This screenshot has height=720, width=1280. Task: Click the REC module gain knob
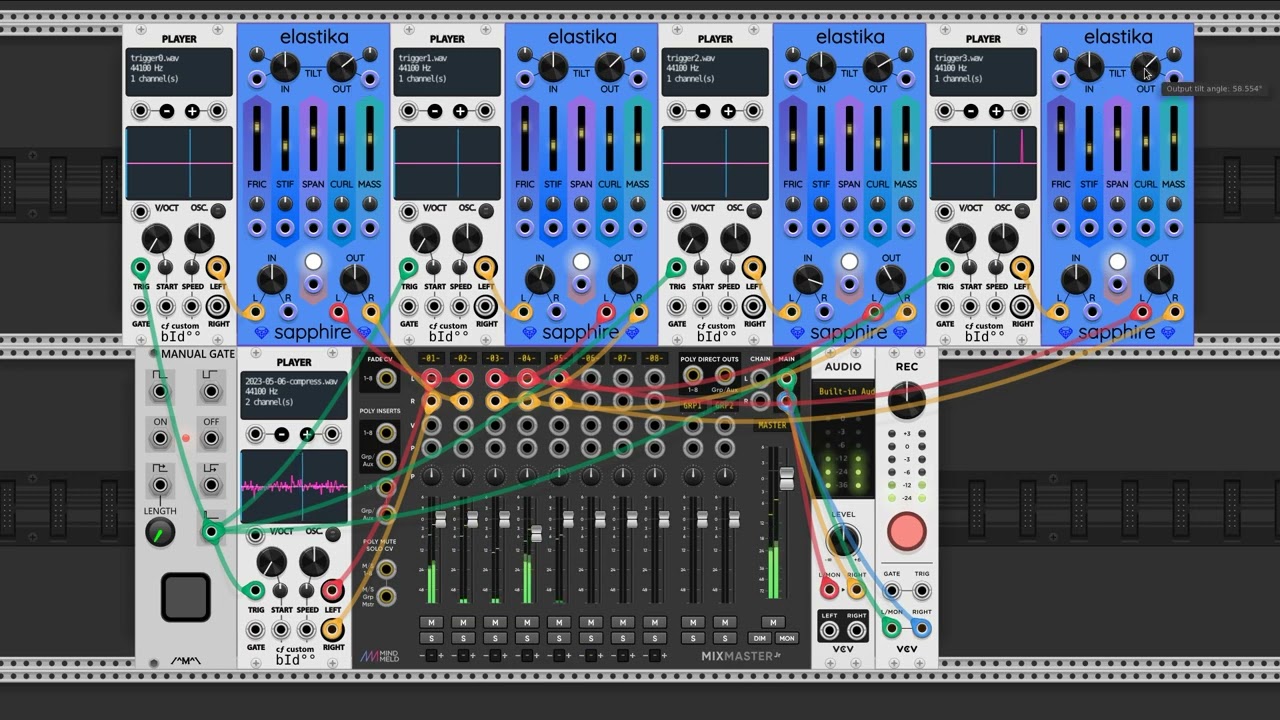tap(907, 399)
